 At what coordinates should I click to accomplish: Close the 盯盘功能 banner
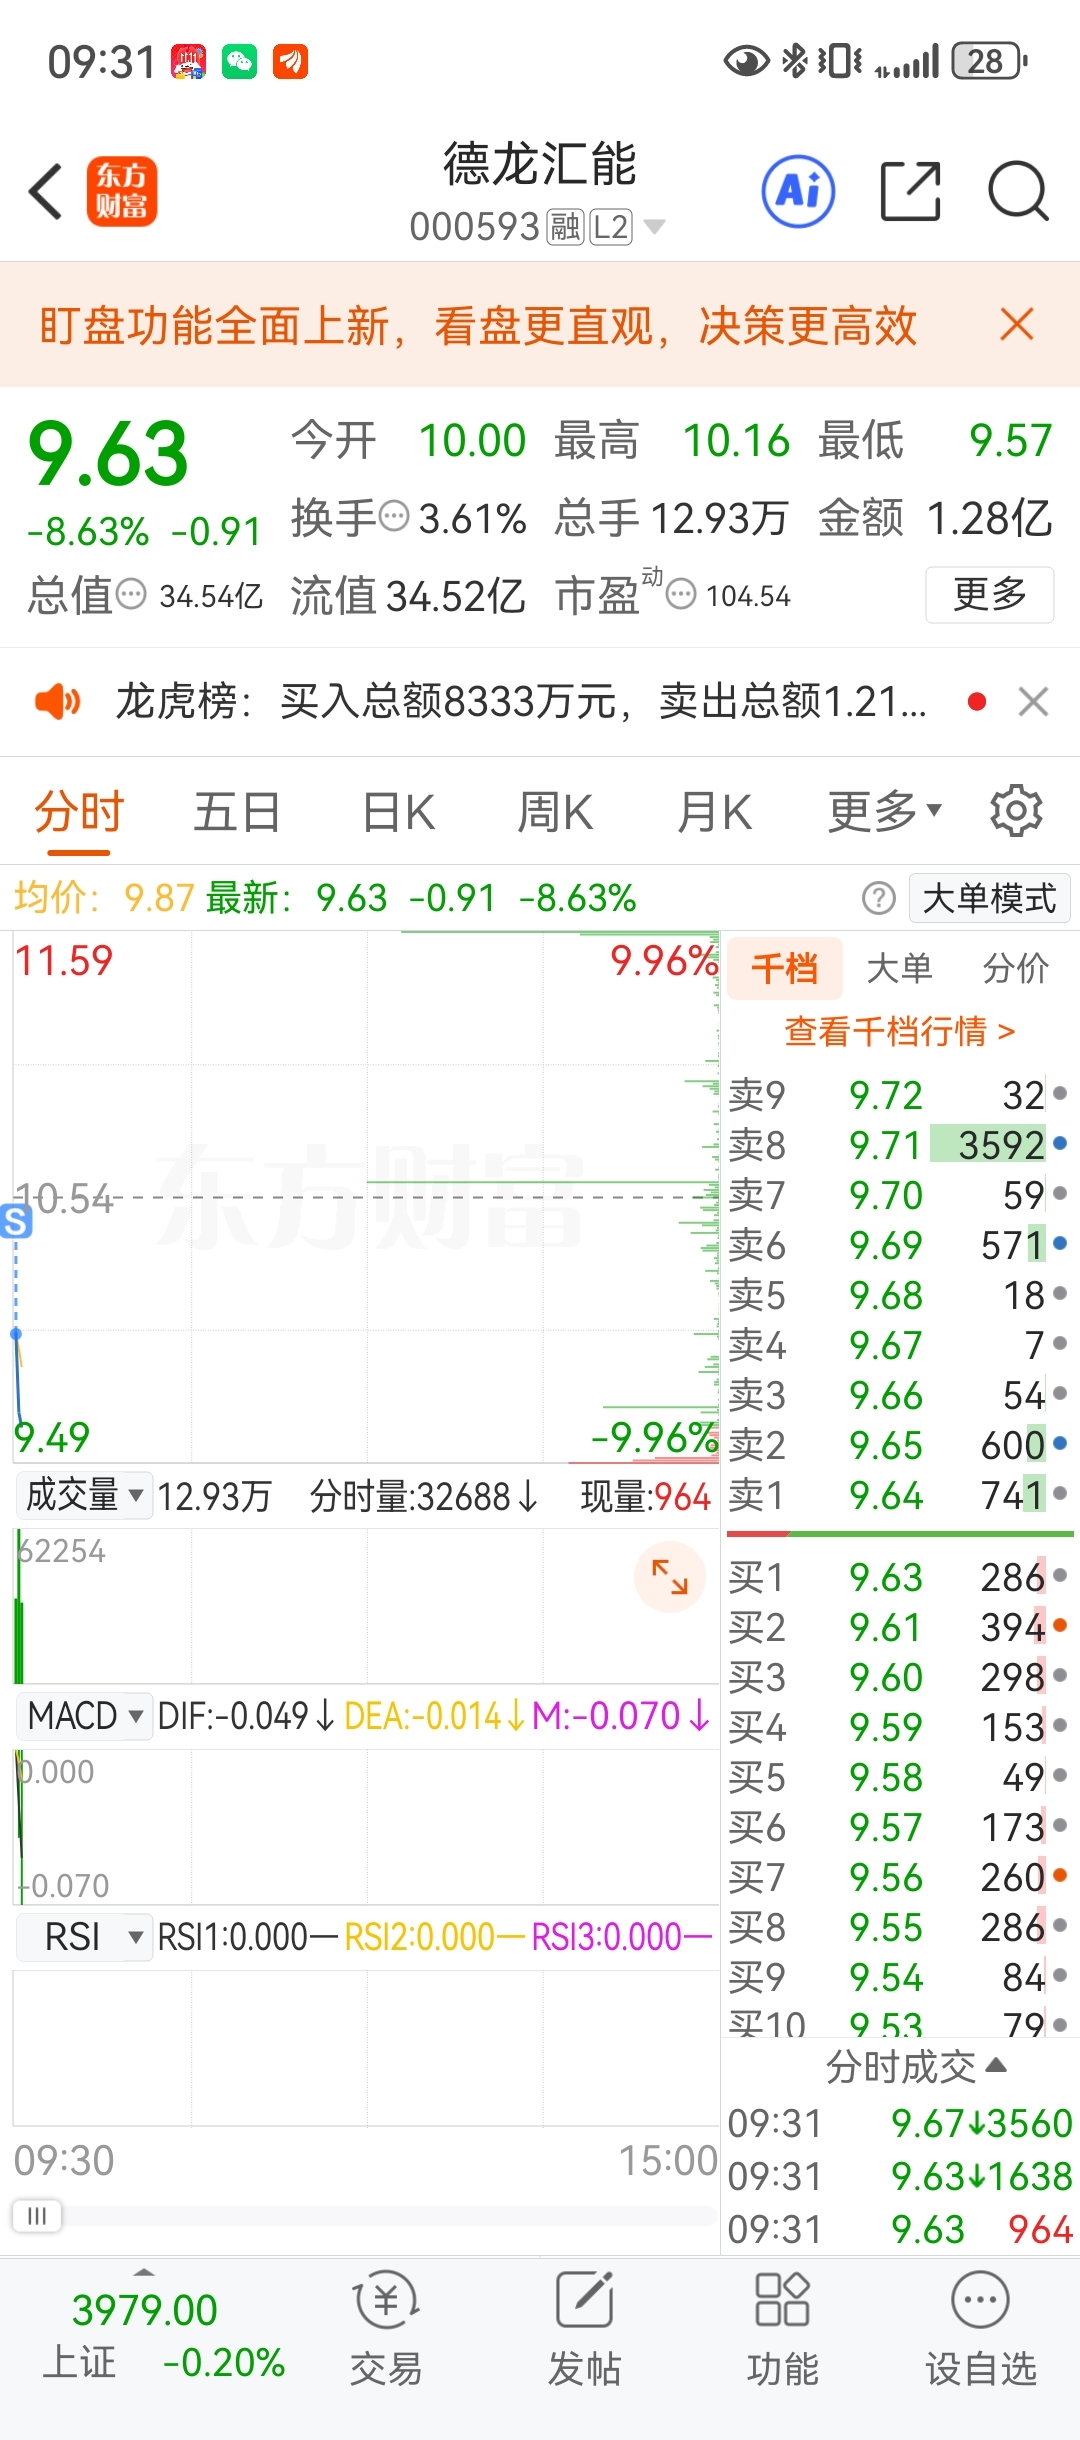(x=1017, y=324)
